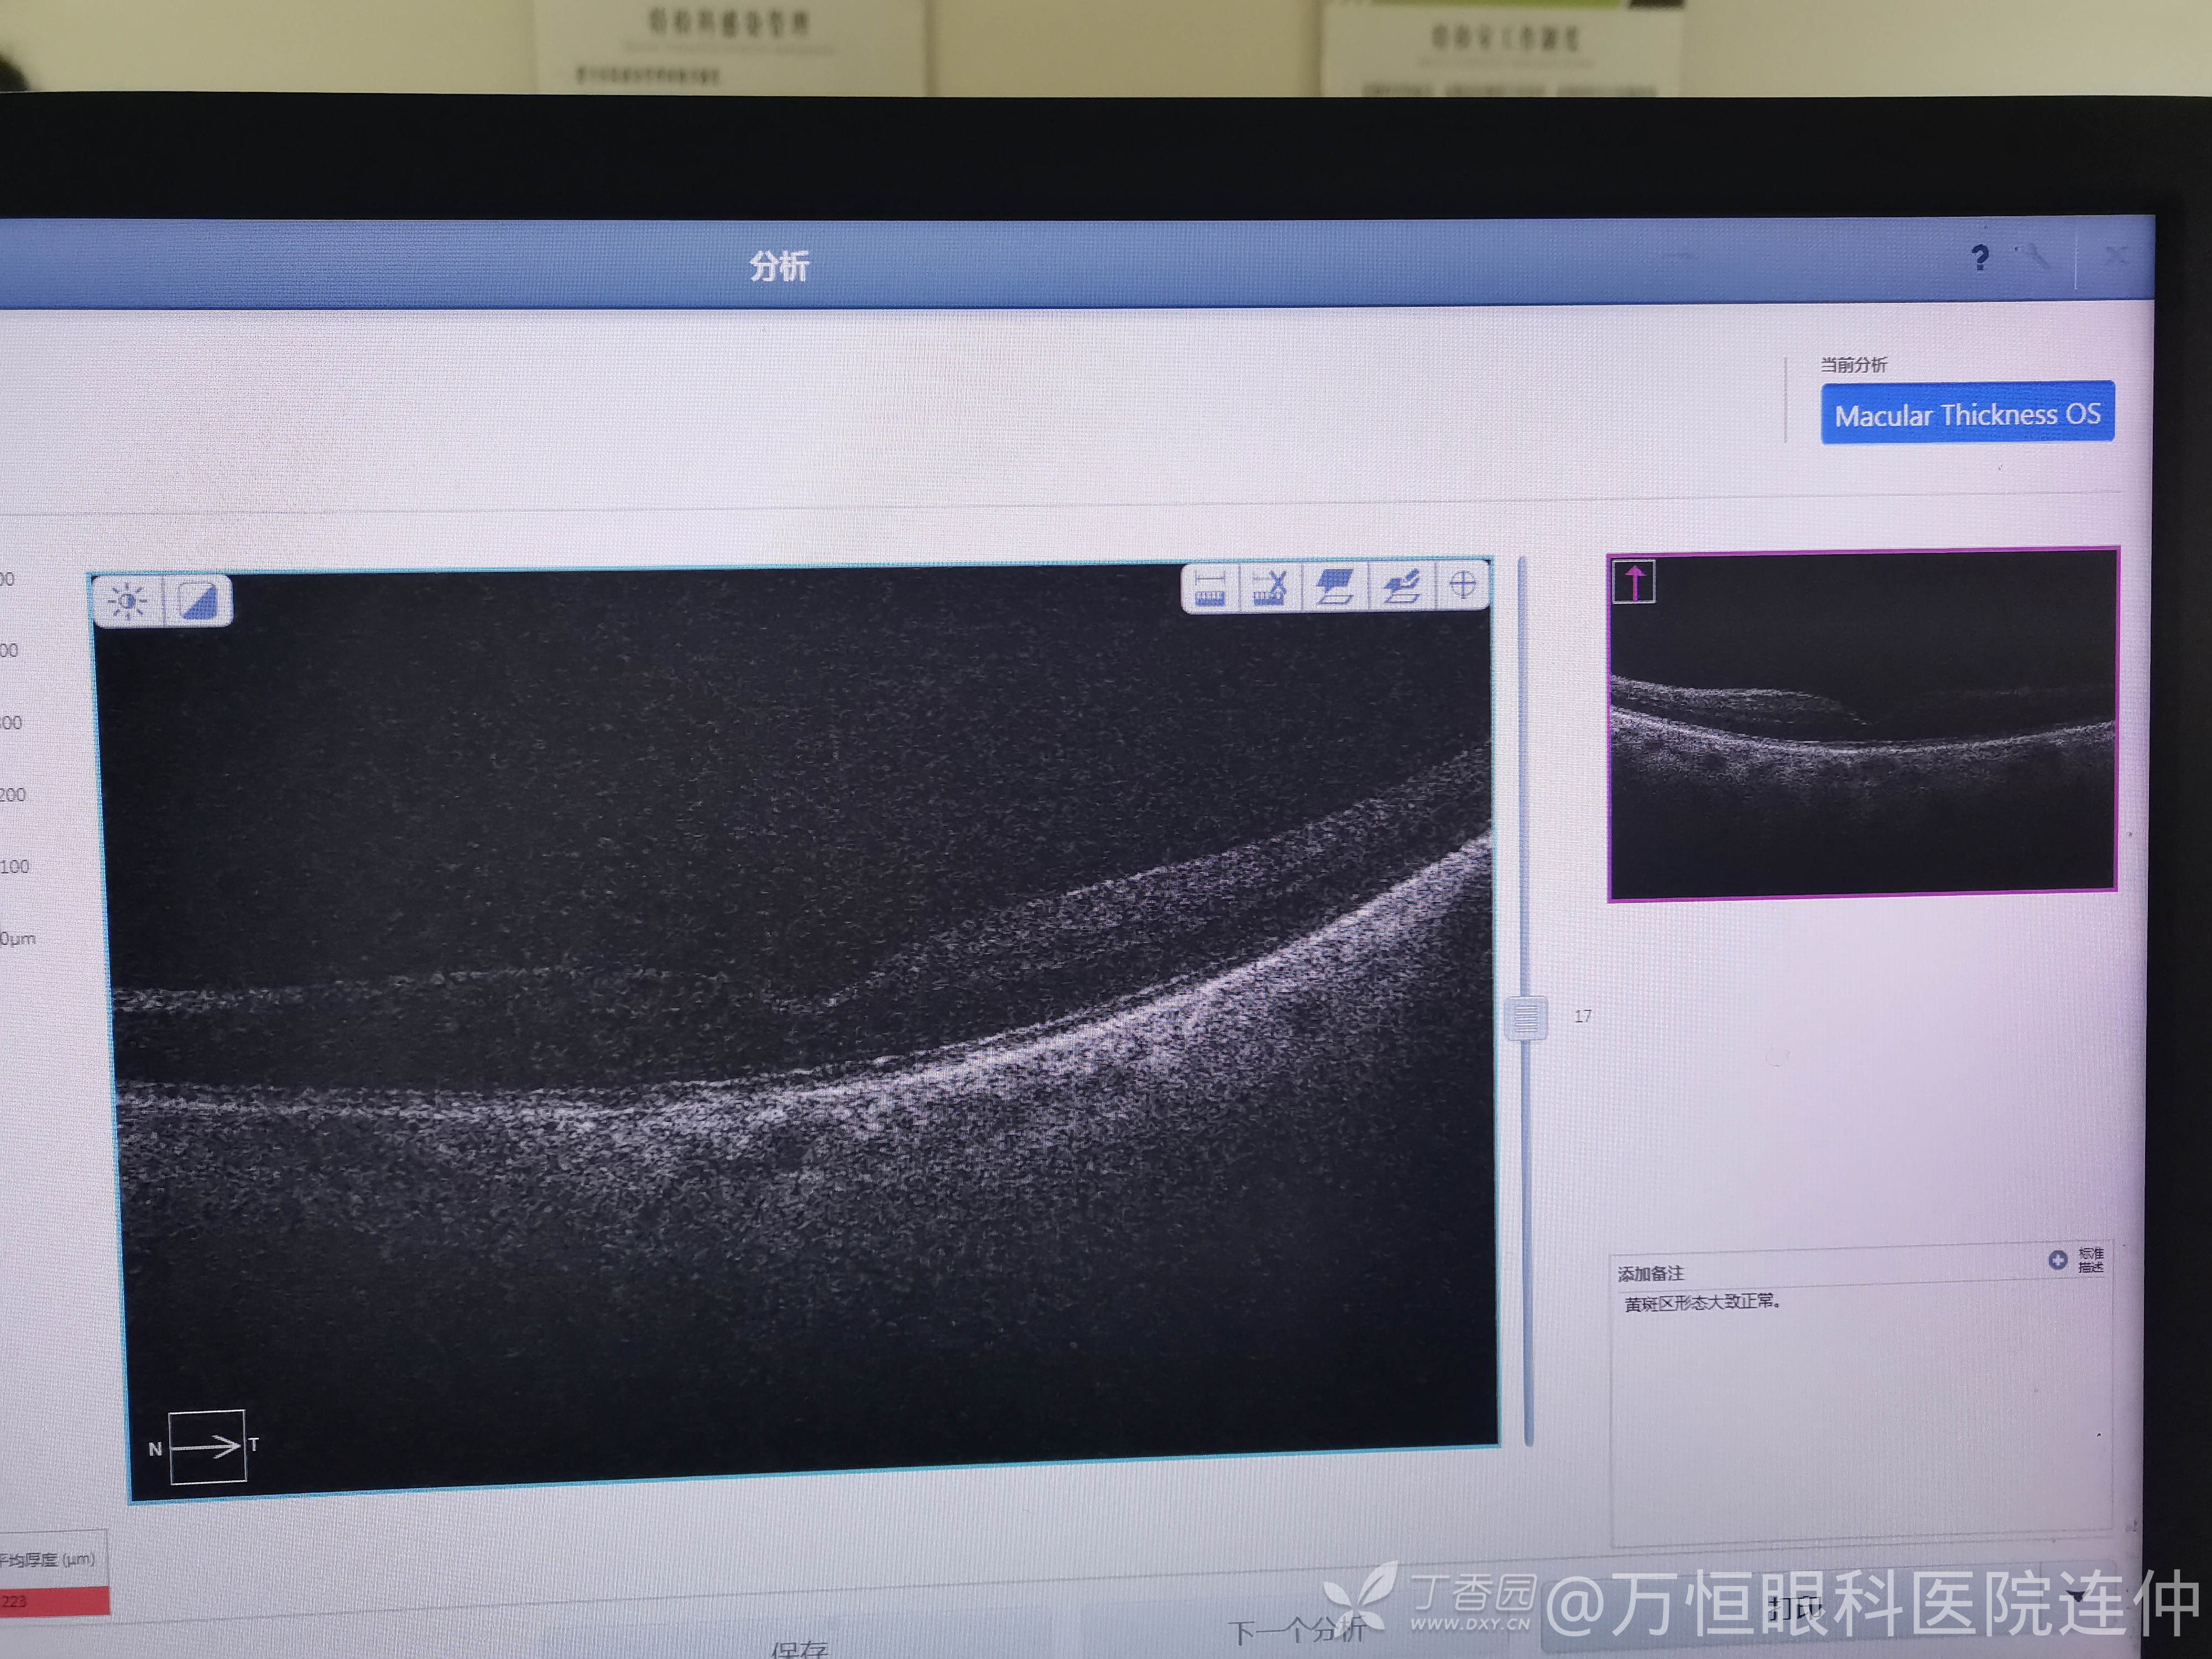The height and width of the screenshot is (1659, 2212).
Task: Click the B-scan slice slider handle
Action: click(x=1526, y=1018)
